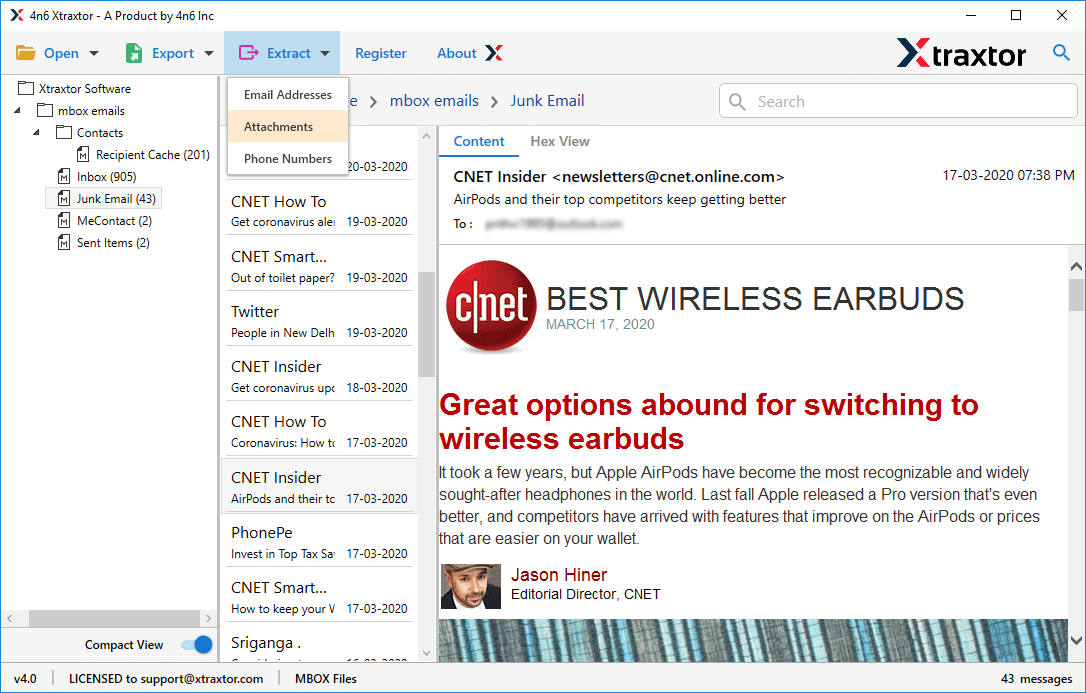Screen dimensions: 1086x693
Task: Type in the Search field
Action: click(x=850, y=101)
